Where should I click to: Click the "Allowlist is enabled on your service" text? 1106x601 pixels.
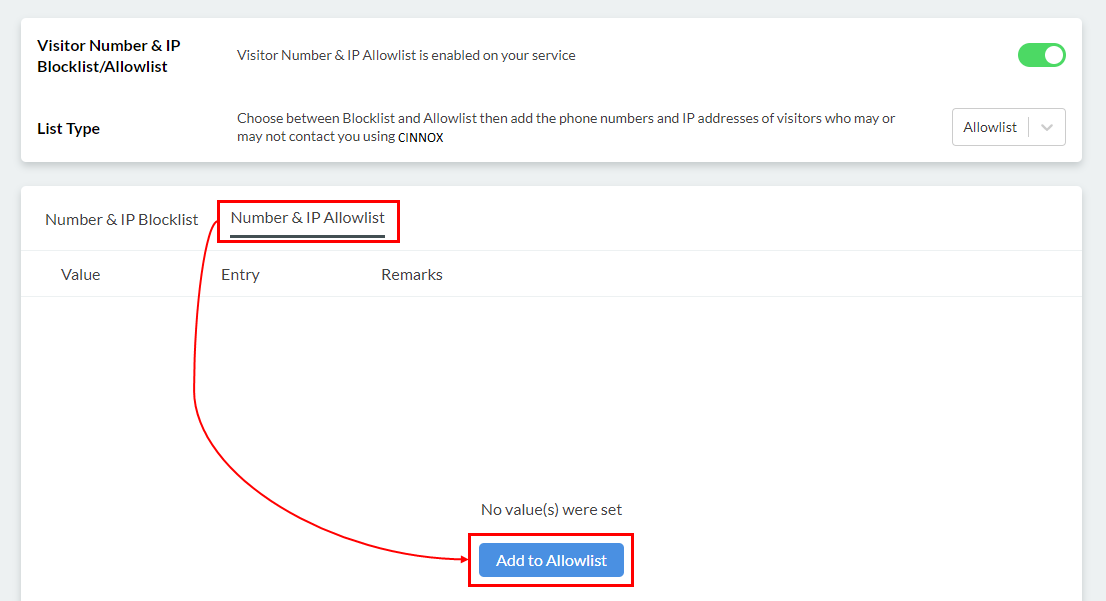click(406, 55)
